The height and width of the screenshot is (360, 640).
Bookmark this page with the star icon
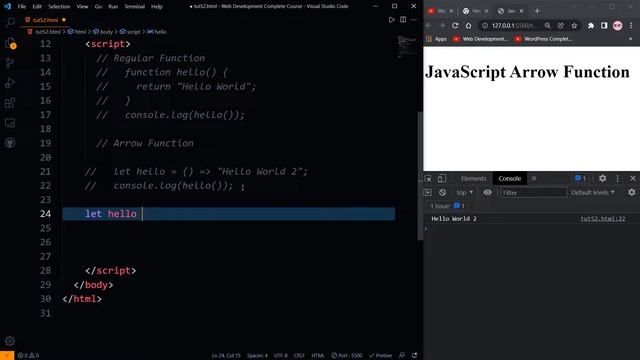coord(574,25)
